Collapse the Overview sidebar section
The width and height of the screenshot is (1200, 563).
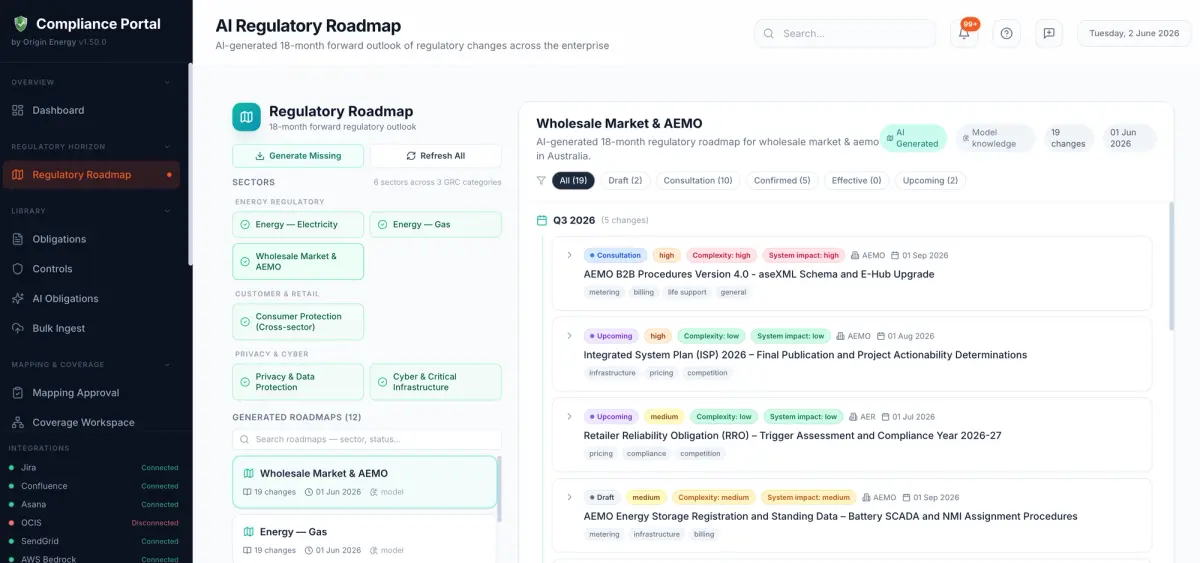click(168, 82)
